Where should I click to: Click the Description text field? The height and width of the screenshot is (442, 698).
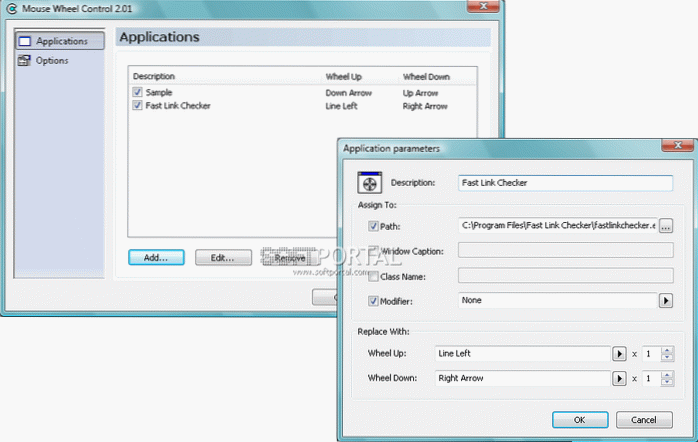pos(566,184)
